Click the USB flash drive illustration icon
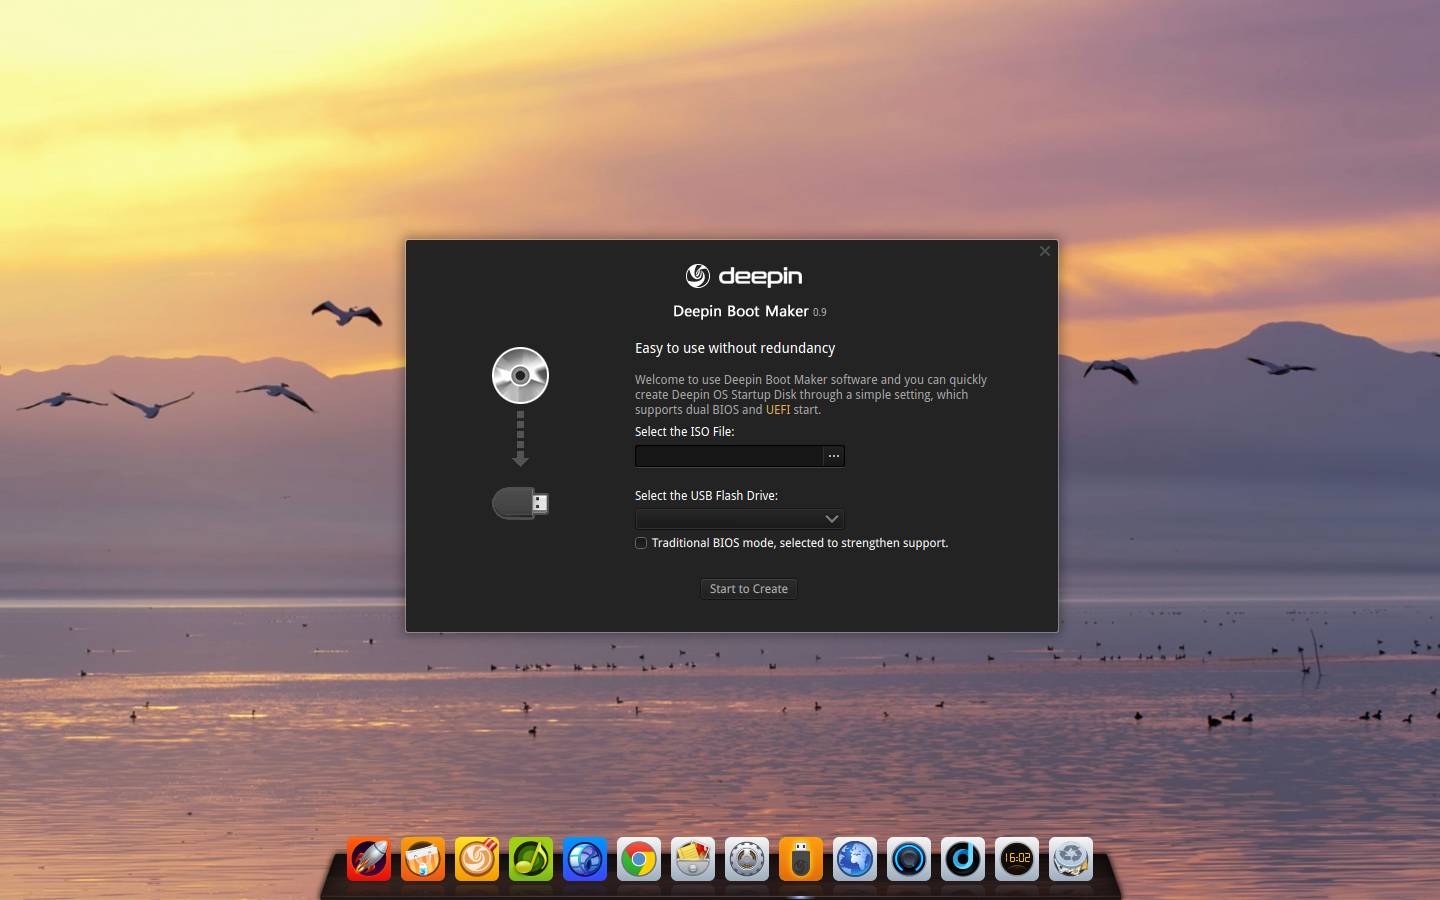Viewport: 1440px width, 900px height. pyautogui.click(x=520, y=503)
